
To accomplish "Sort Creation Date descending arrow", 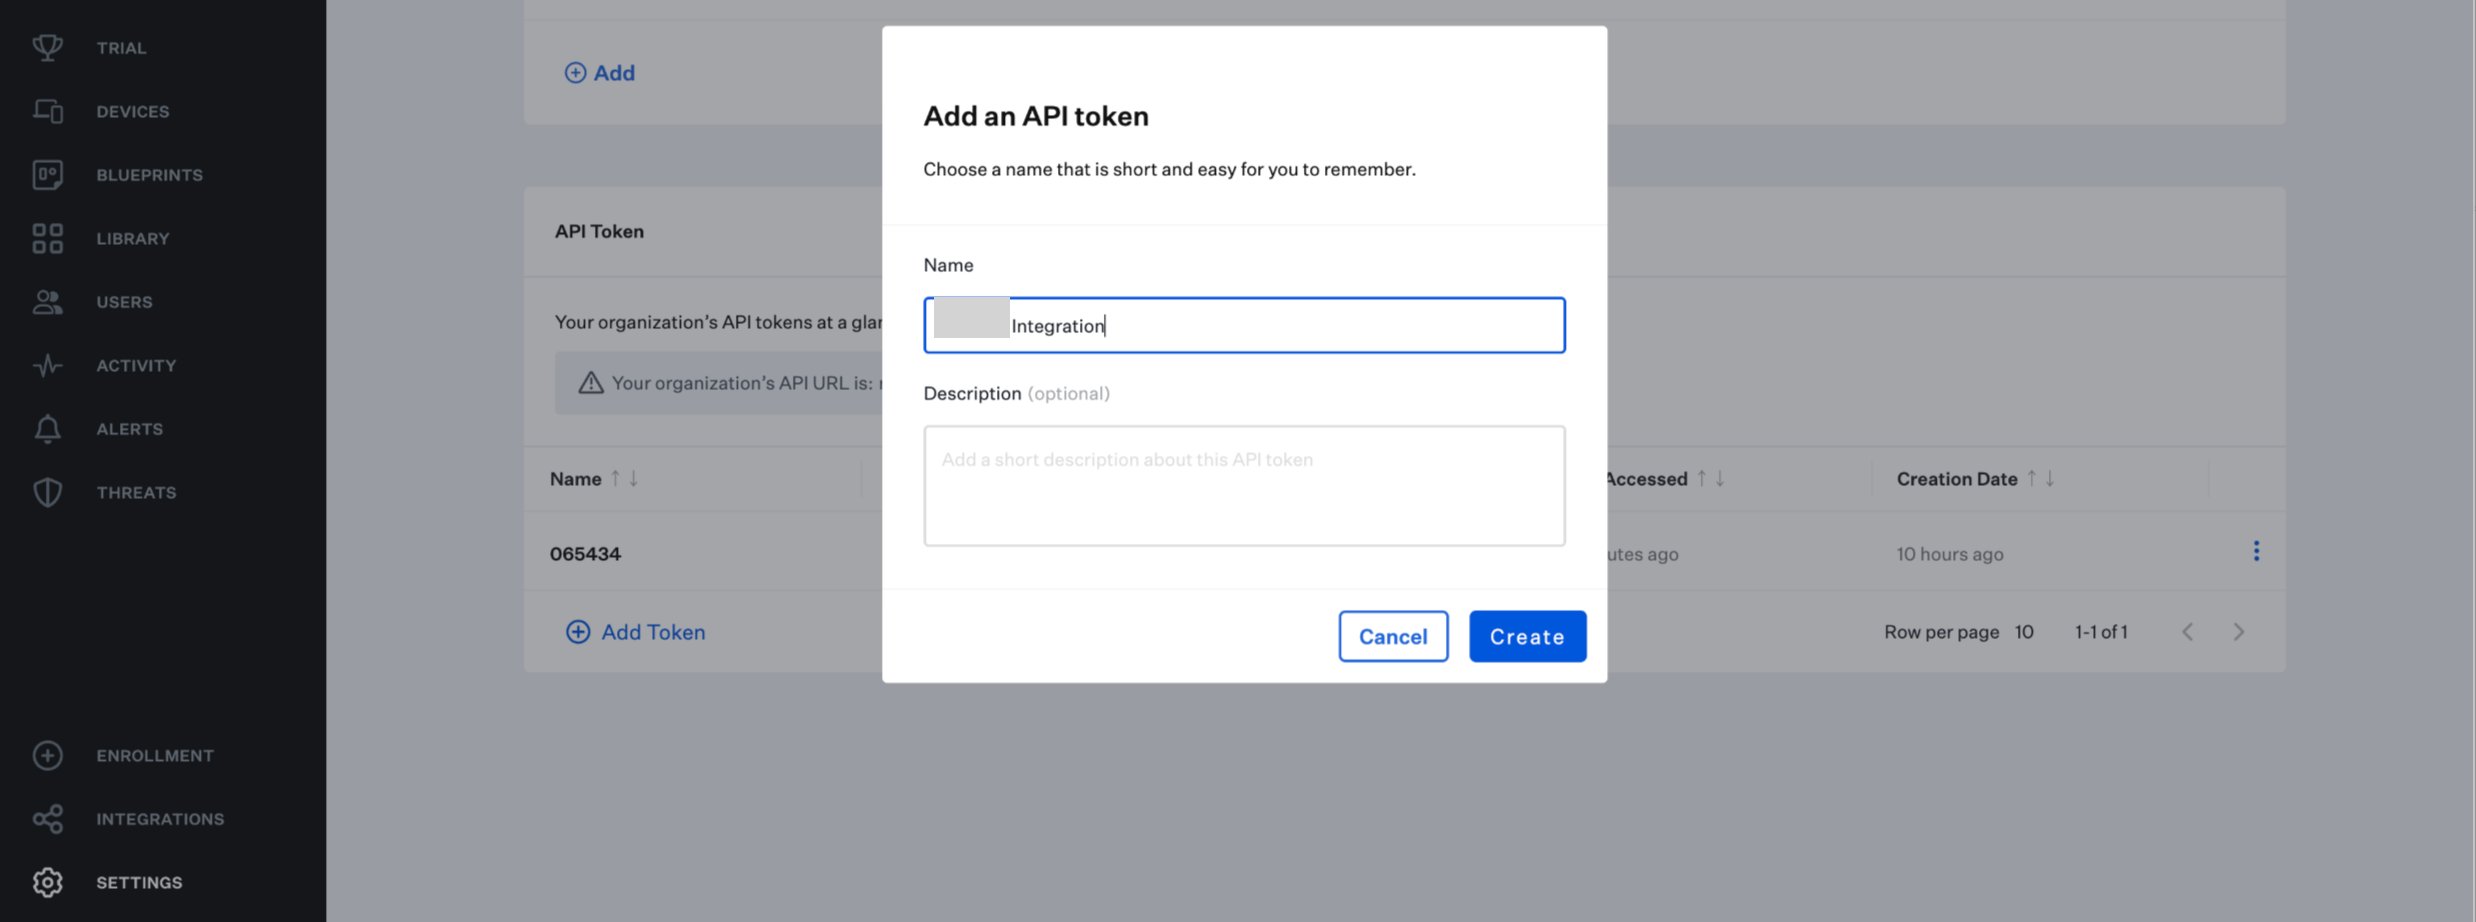I will pyautogui.click(x=2049, y=479).
